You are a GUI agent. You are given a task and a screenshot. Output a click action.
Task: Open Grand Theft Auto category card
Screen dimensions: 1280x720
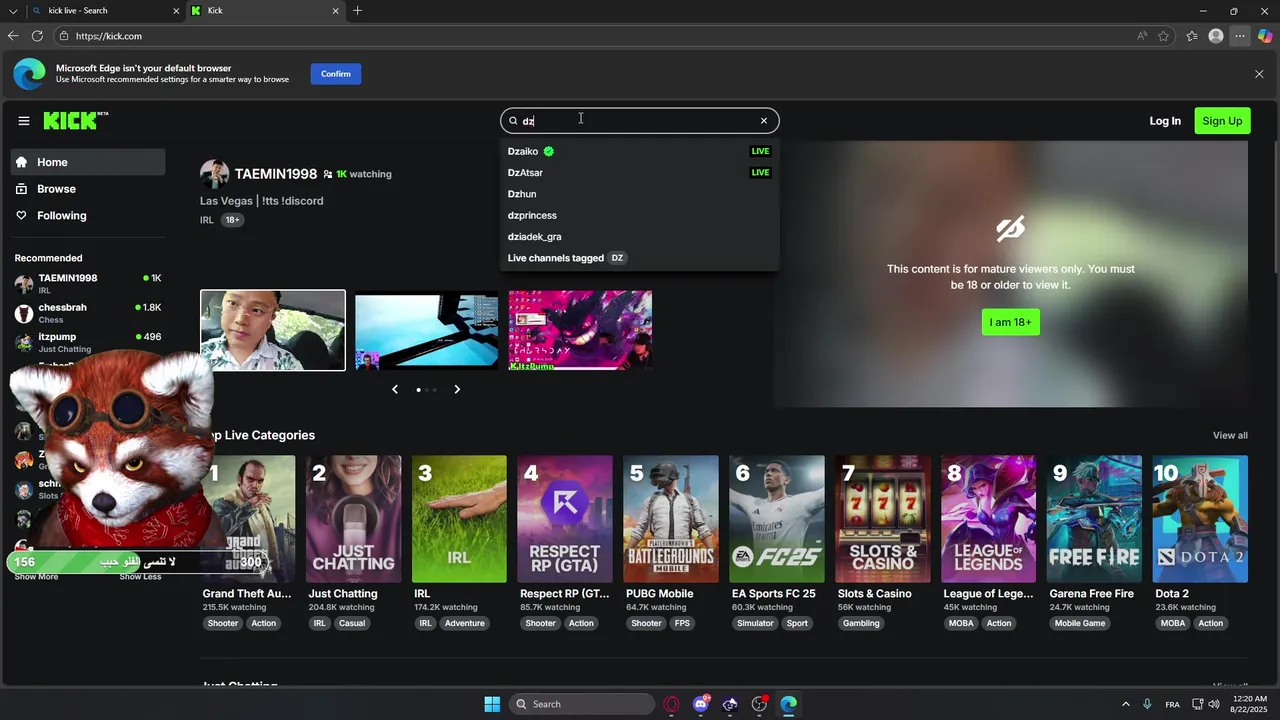(249, 519)
